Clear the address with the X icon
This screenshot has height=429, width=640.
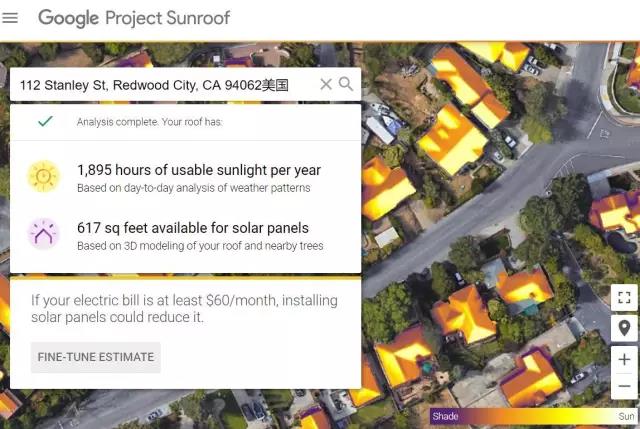[325, 85]
